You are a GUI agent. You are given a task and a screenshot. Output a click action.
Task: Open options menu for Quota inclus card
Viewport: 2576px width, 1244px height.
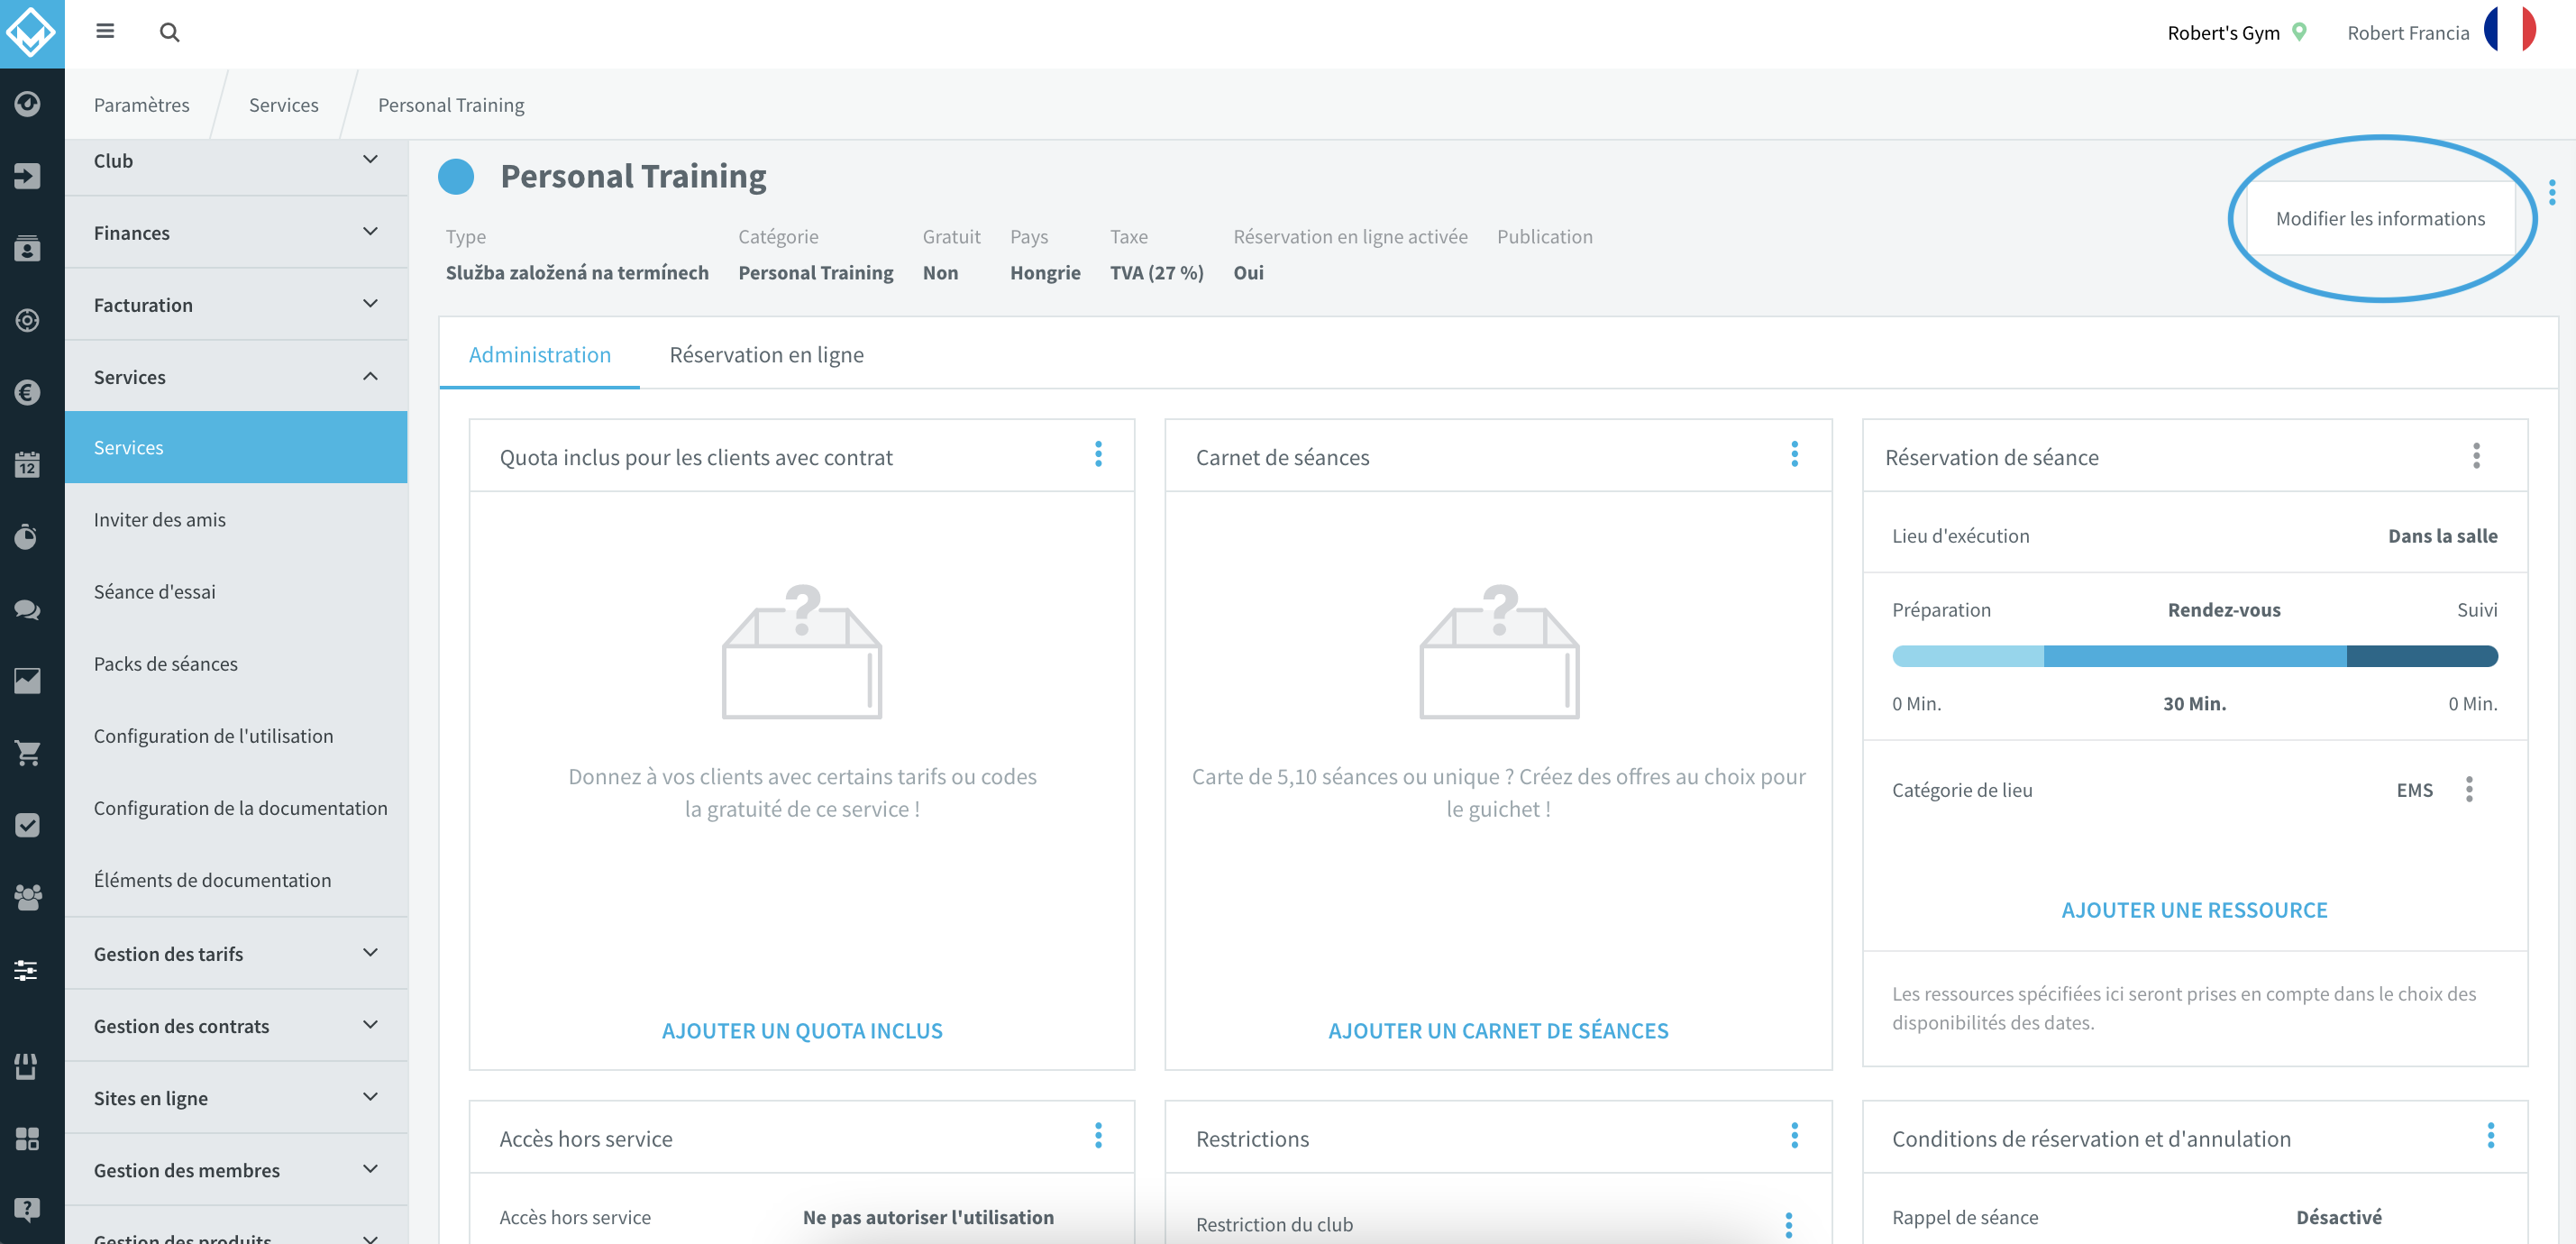pos(1098,454)
